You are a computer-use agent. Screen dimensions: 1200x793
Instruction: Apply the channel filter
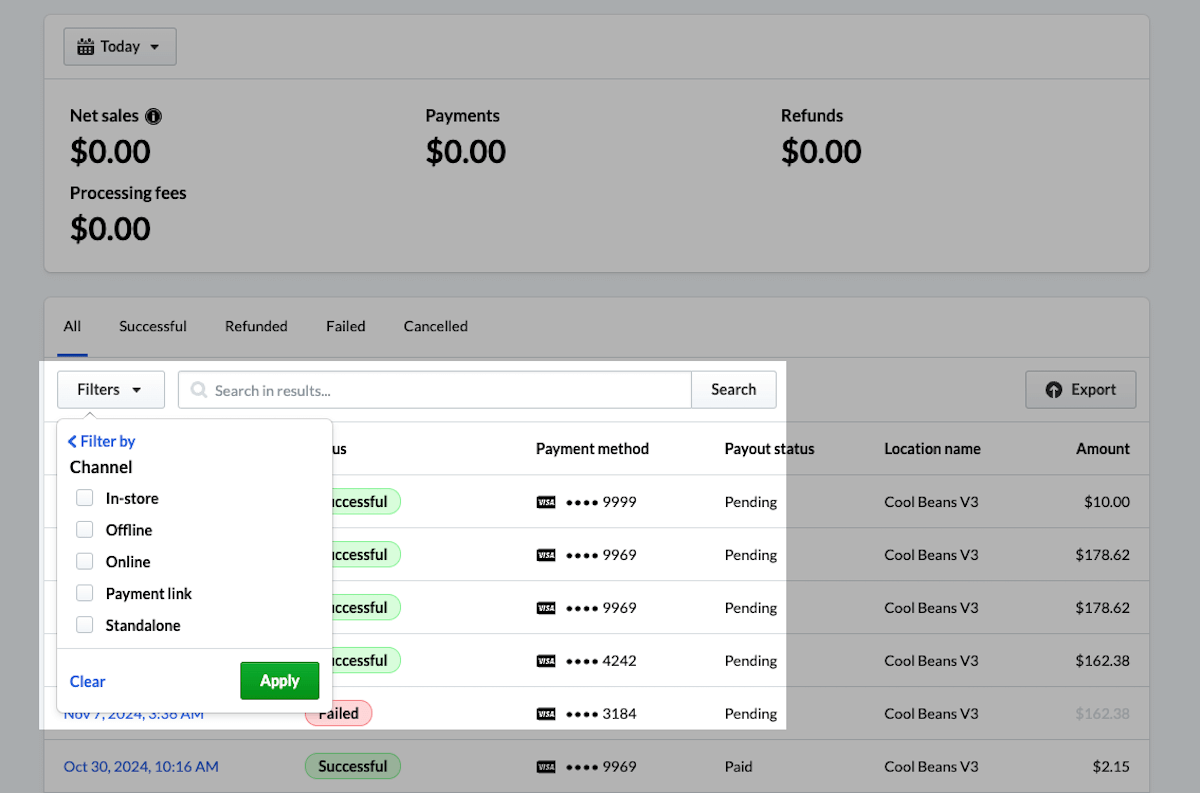(280, 681)
